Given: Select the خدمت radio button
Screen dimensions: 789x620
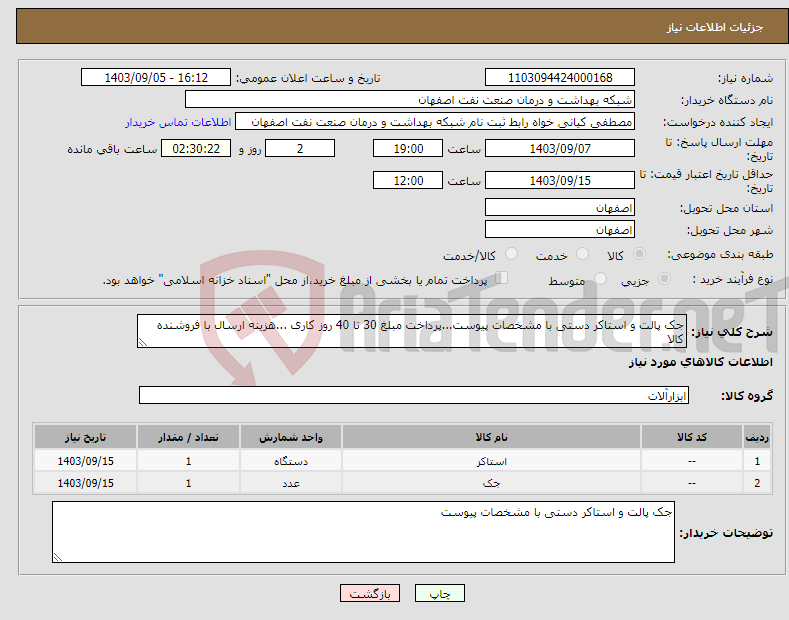Looking at the screenshot, I should pos(582,254).
